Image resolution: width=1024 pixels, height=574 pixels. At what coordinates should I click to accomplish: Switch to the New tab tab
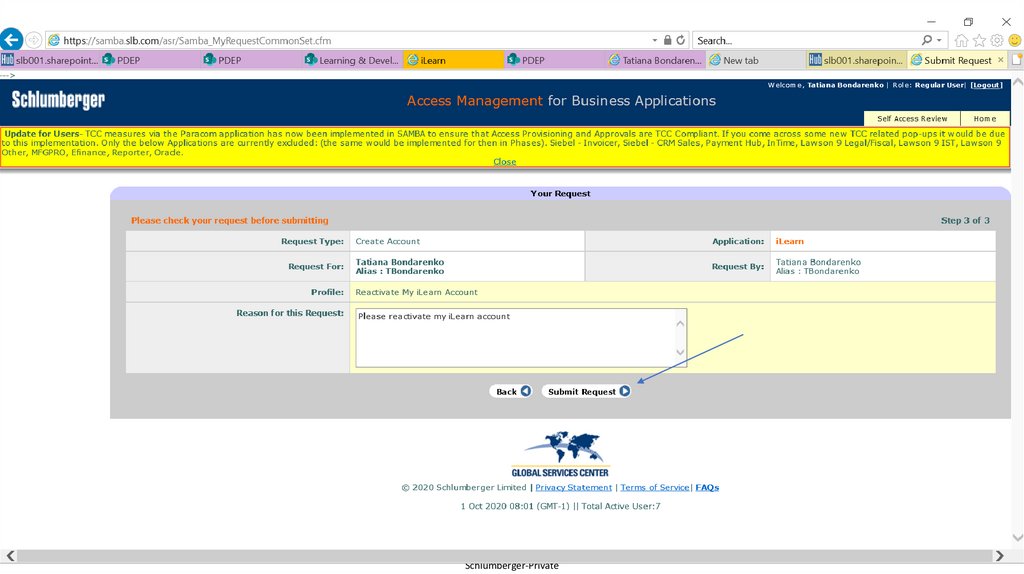click(x=756, y=60)
